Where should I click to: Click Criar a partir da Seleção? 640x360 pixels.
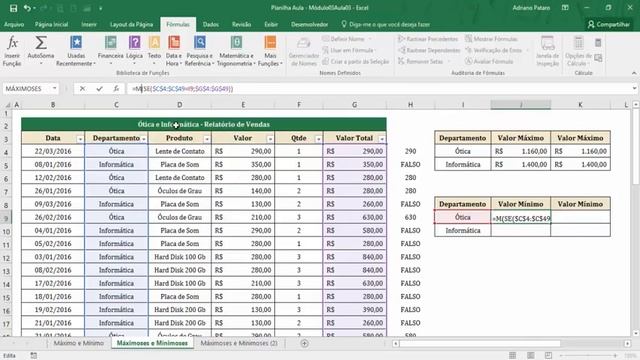pyautogui.click(x=356, y=61)
